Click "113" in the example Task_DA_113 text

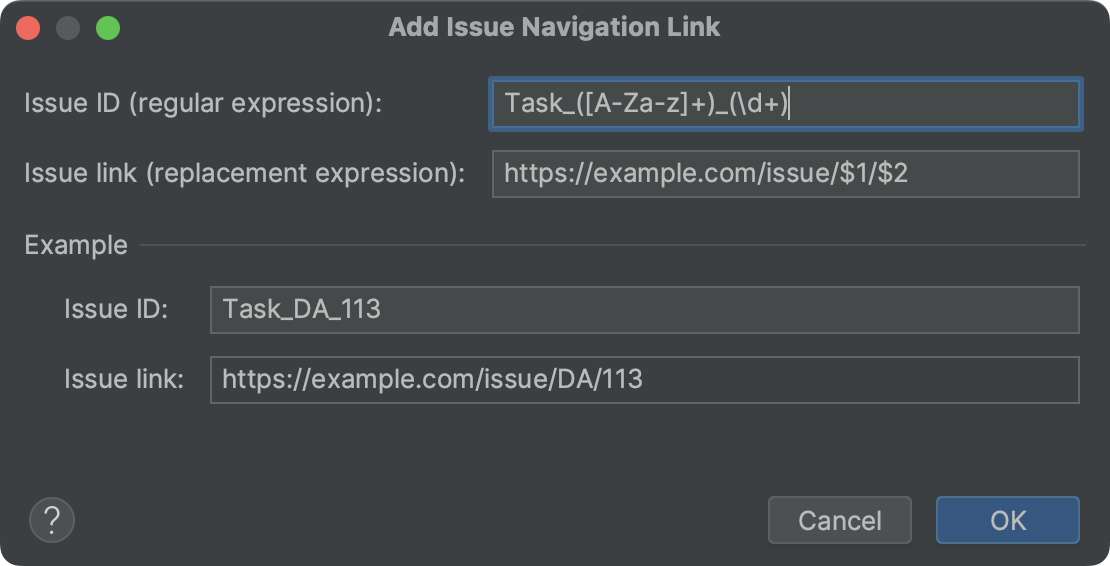(x=359, y=309)
